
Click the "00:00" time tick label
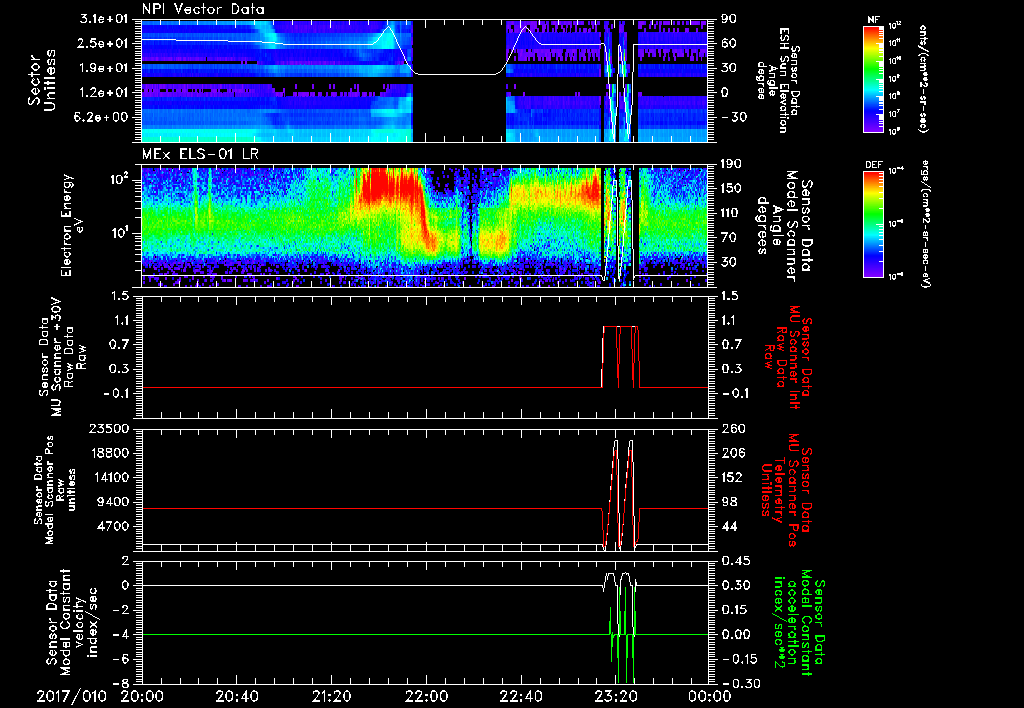711,696
